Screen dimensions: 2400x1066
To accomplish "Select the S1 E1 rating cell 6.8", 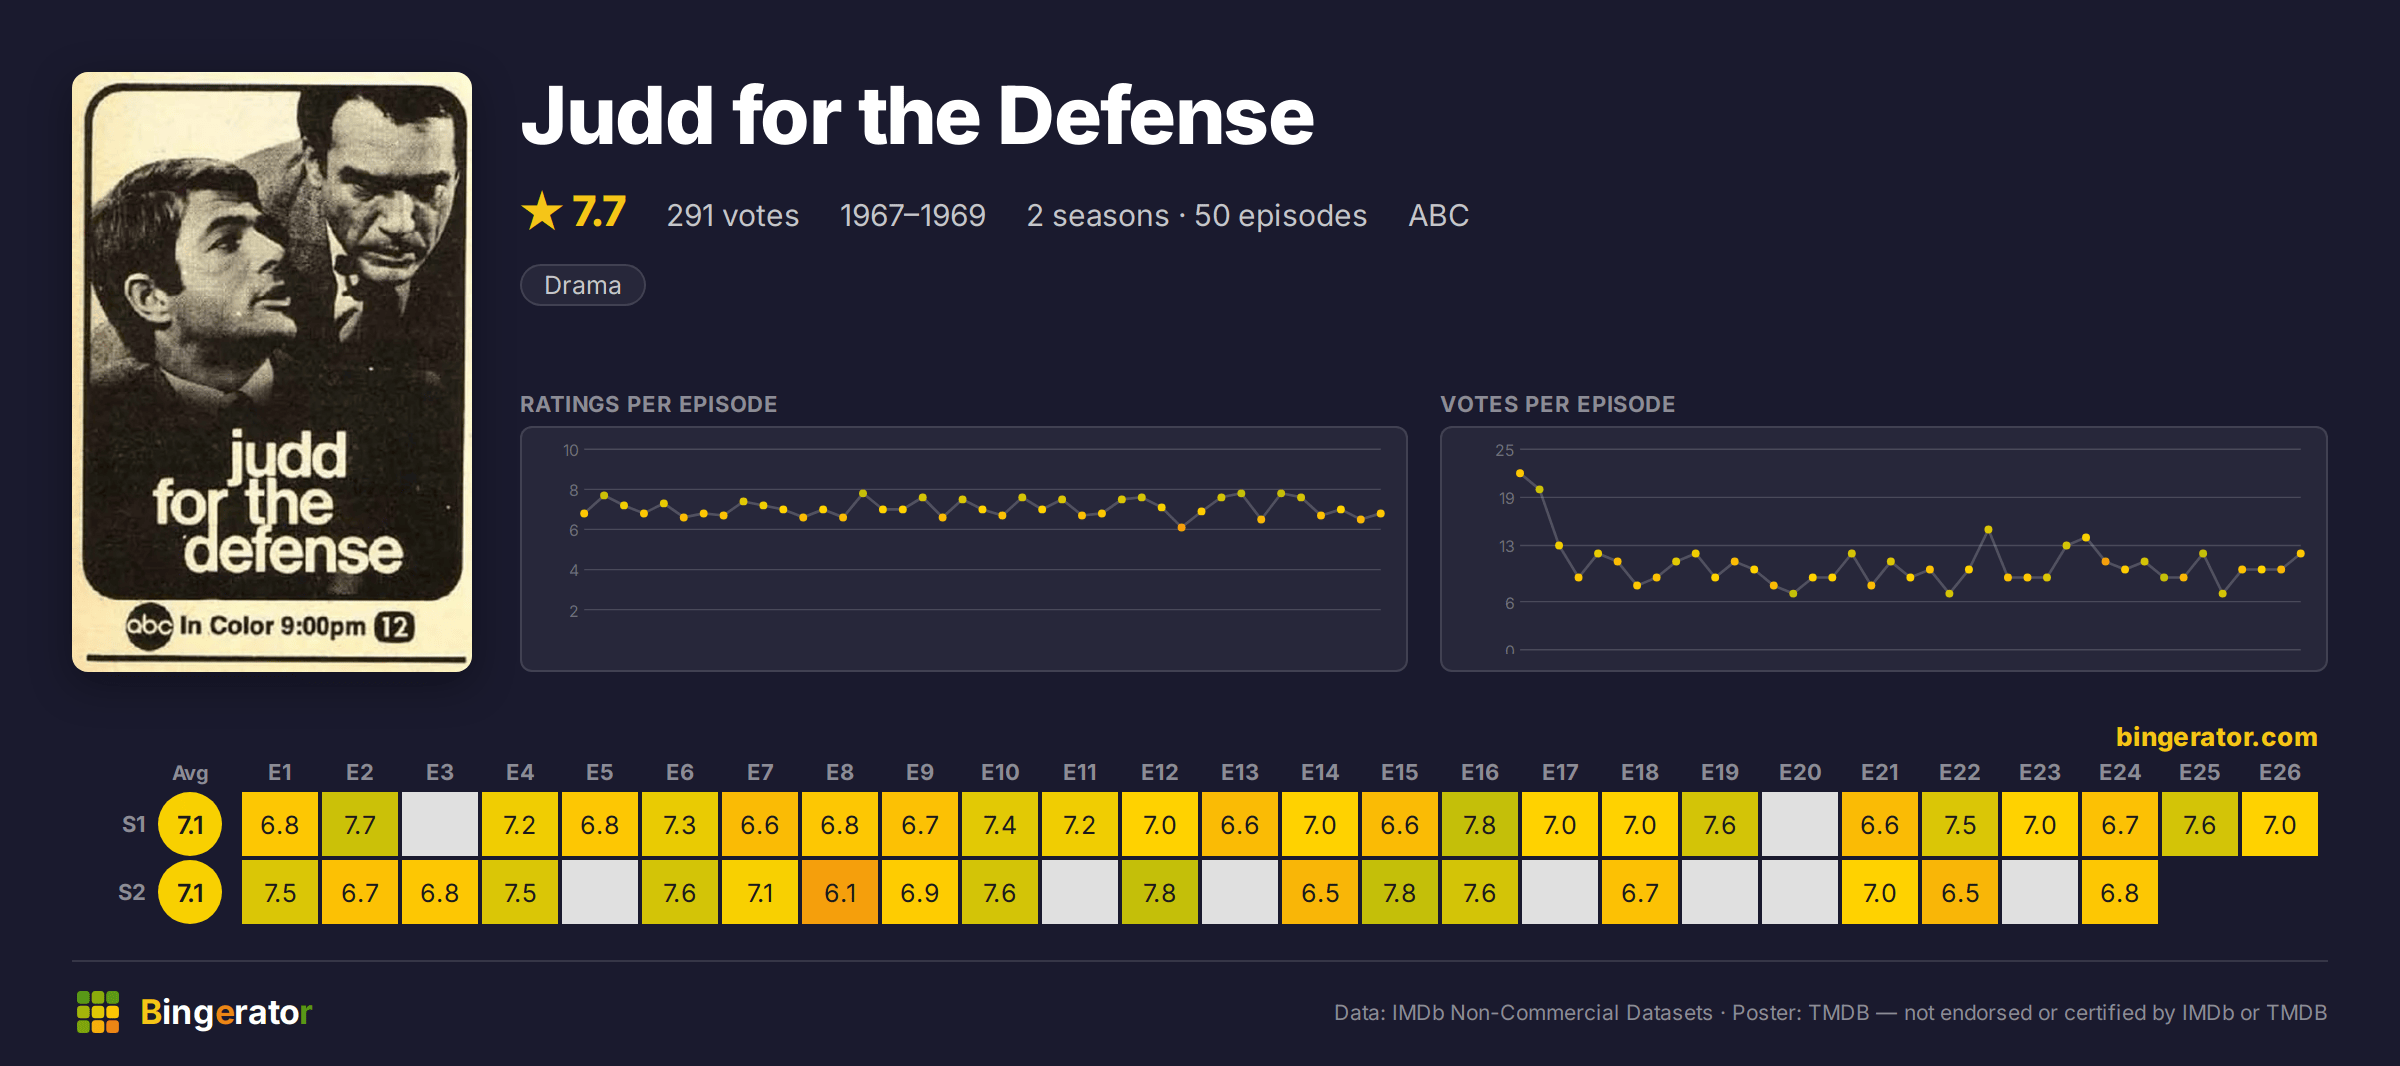I will [x=280, y=825].
